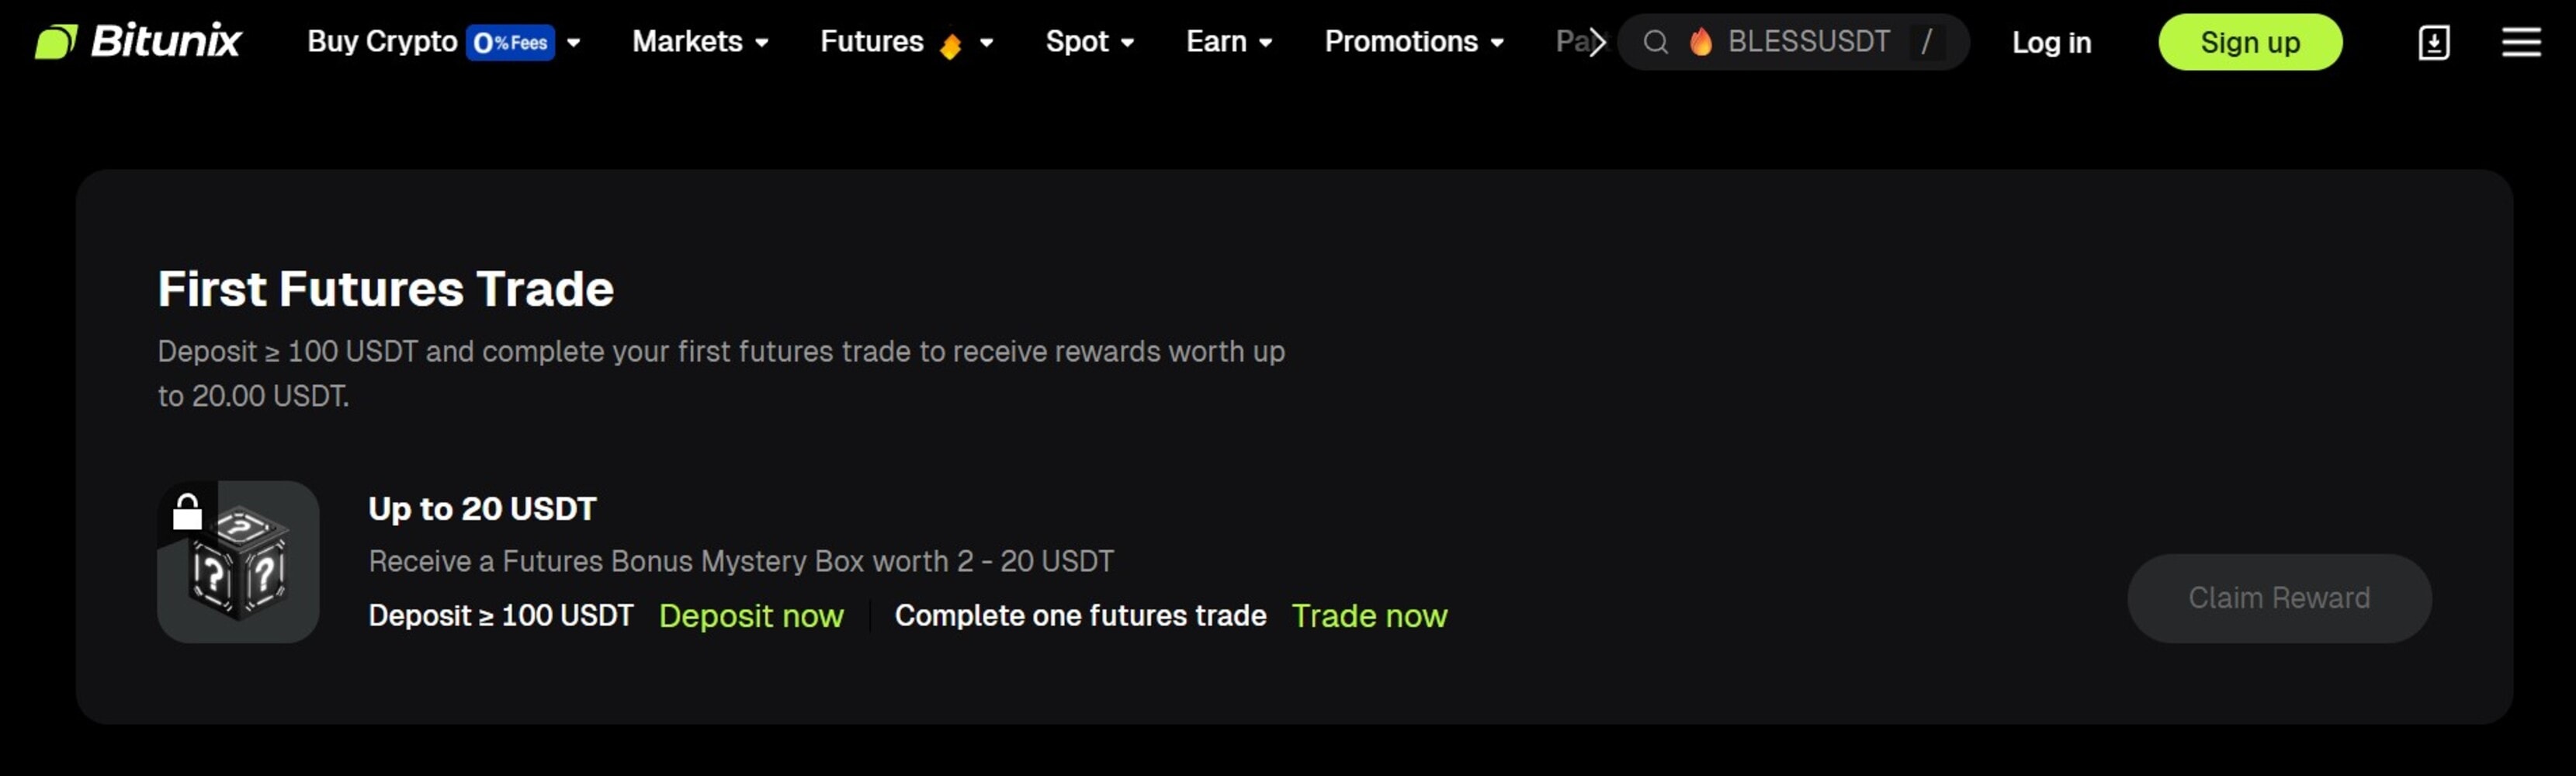The width and height of the screenshot is (2576, 776).
Task: Click the Log in link
Action: [x=2051, y=43]
